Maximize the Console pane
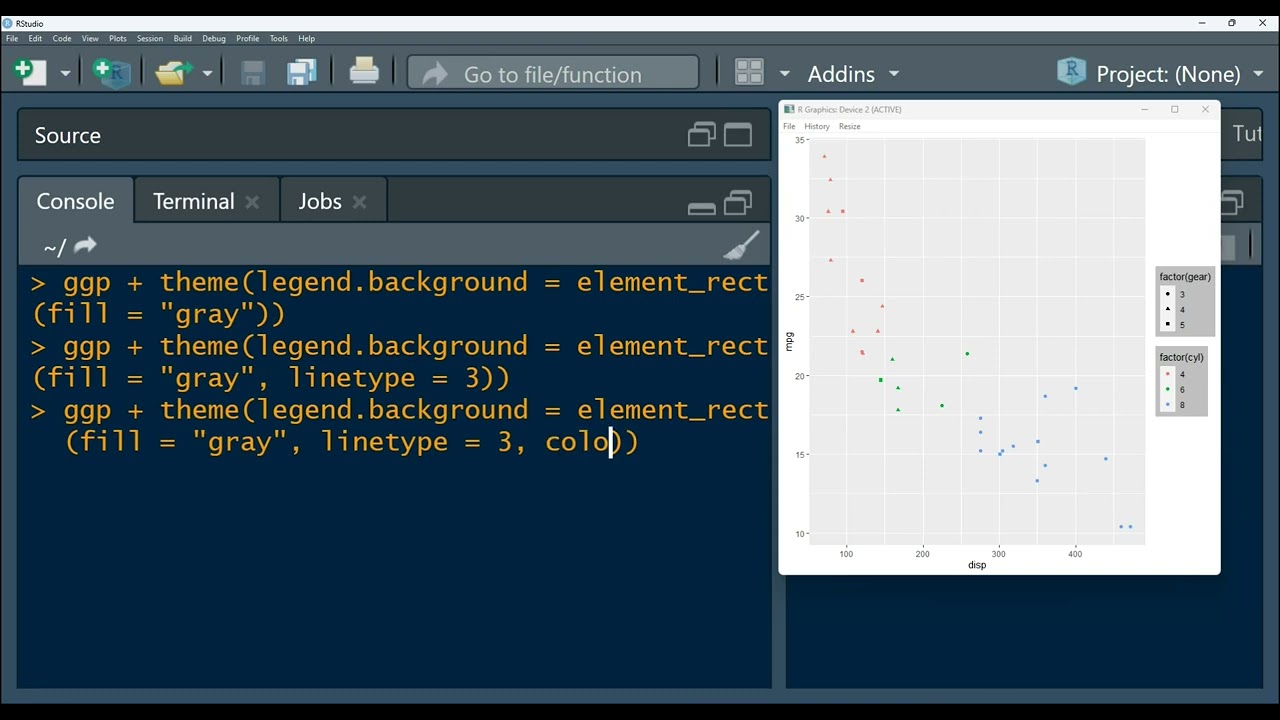 tap(738, 203)
